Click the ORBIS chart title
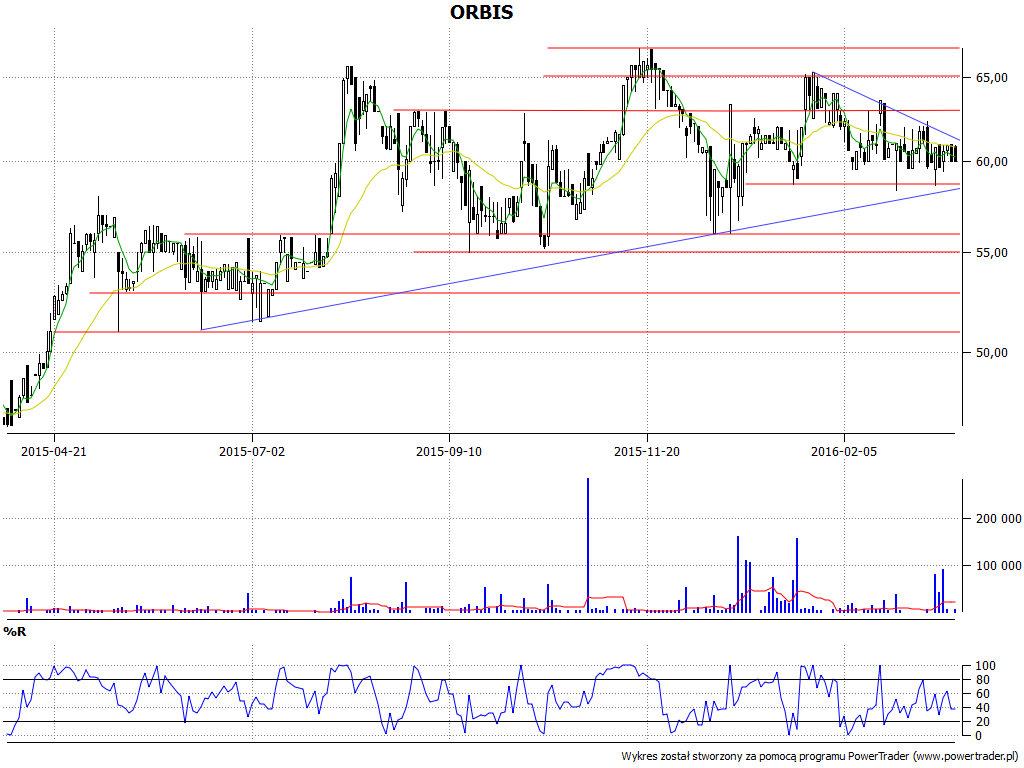Viewport: 1024px width, 768px height. (481, 12)
